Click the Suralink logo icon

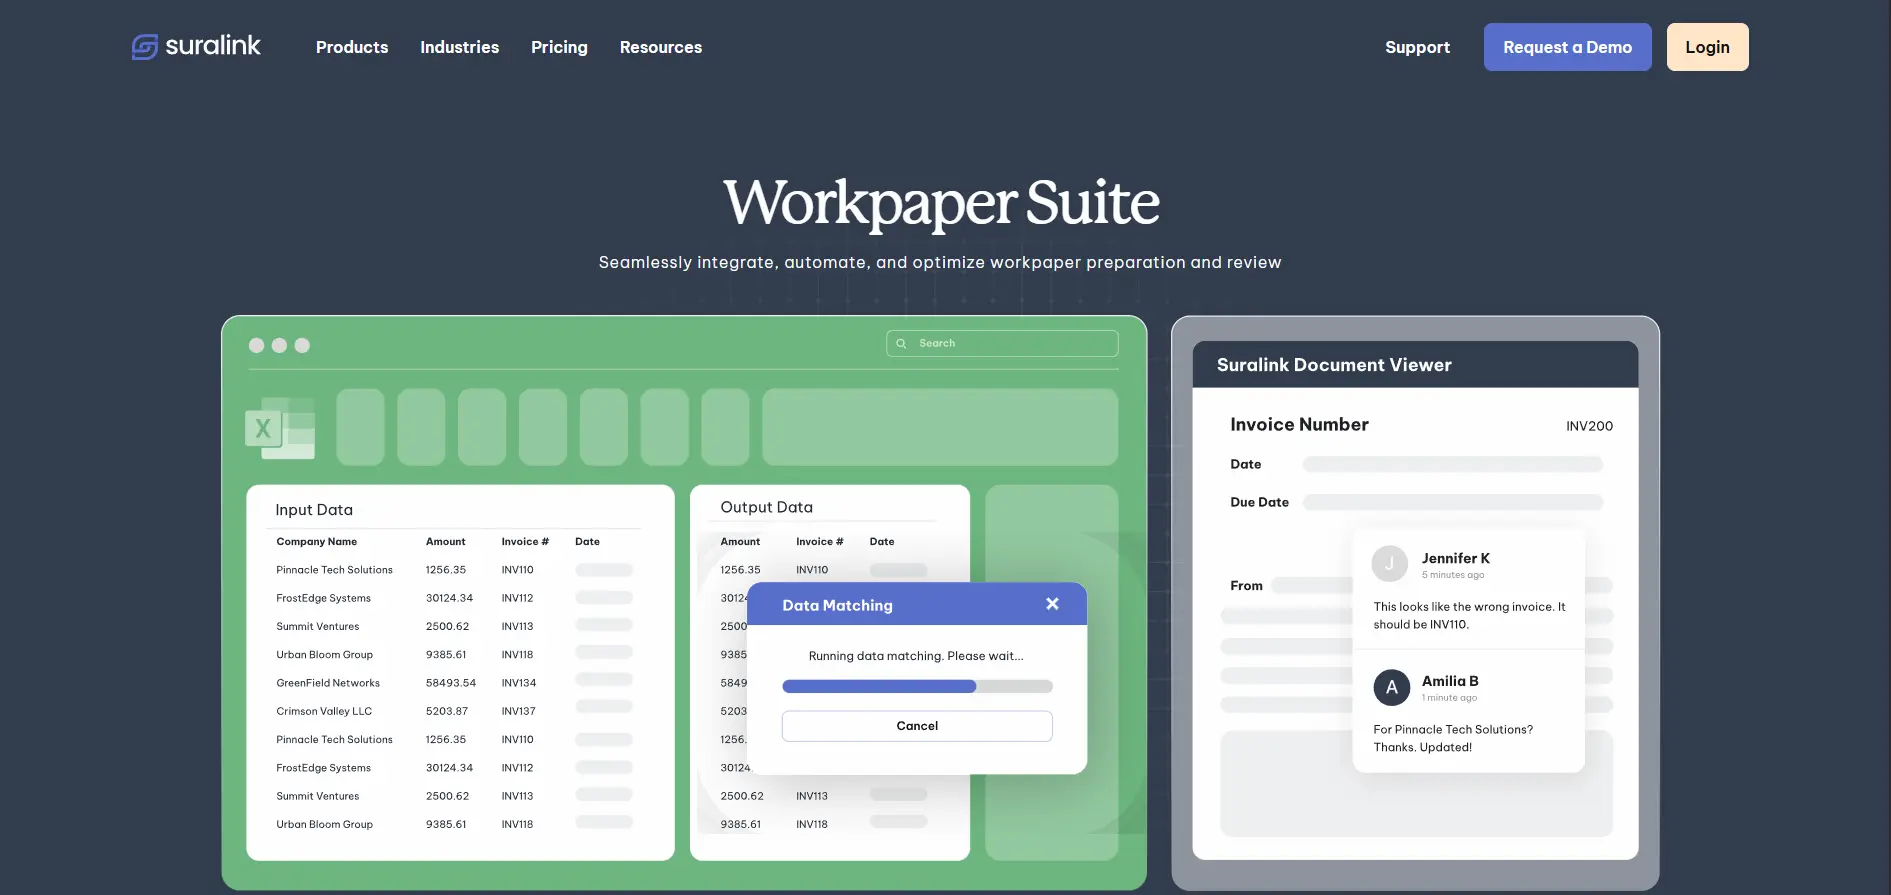point(145,47)
